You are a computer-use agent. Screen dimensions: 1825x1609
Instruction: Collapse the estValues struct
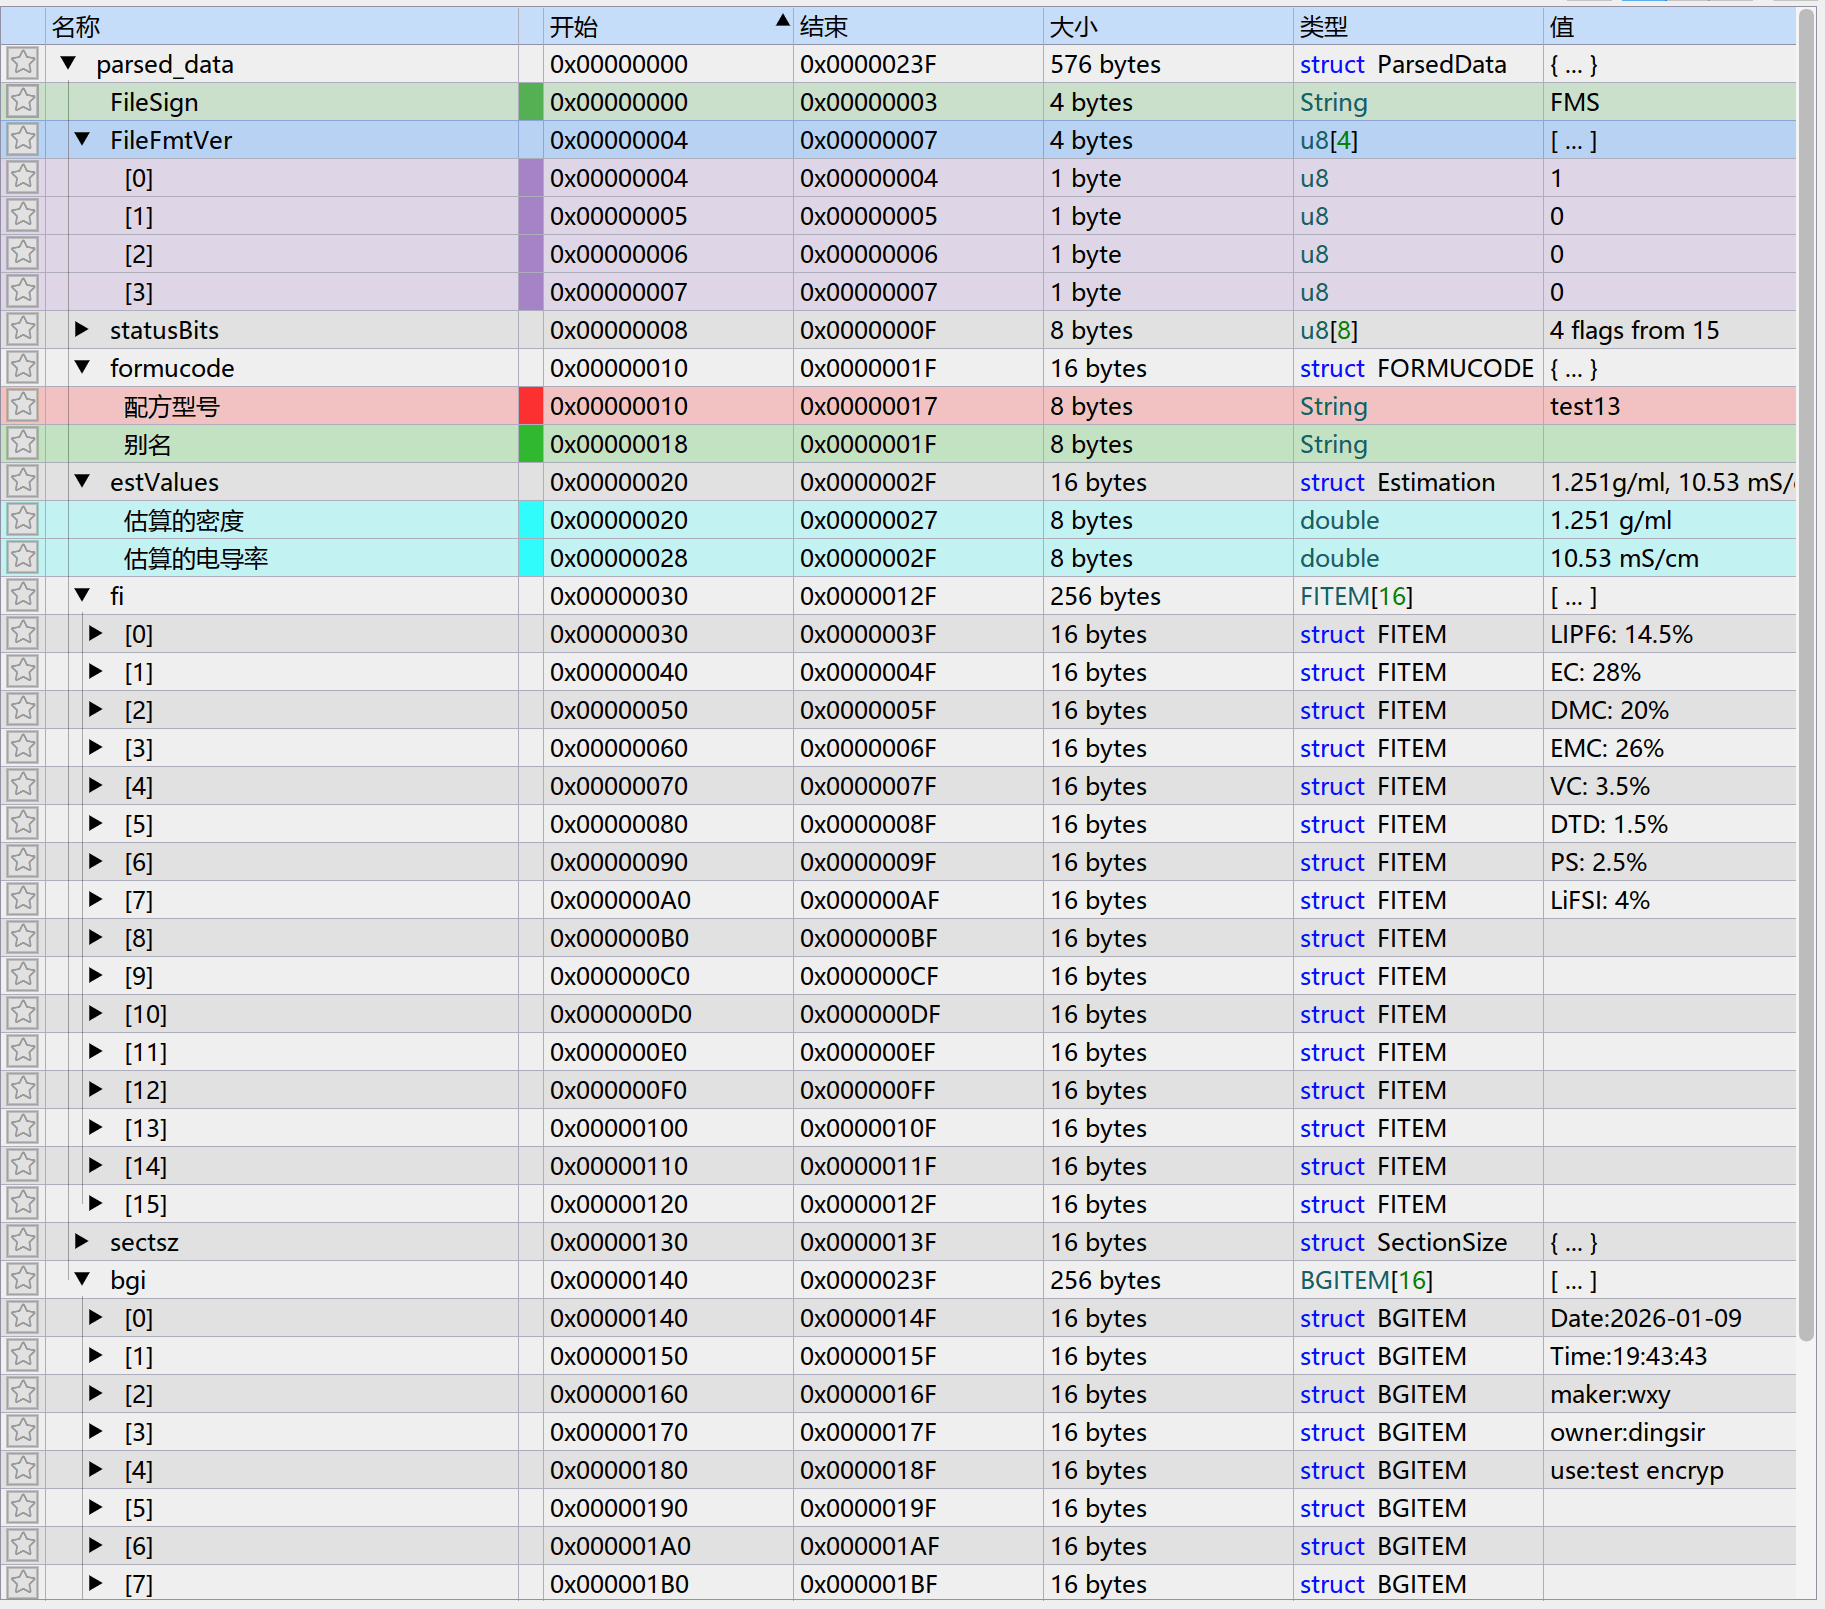coord(83,481)
